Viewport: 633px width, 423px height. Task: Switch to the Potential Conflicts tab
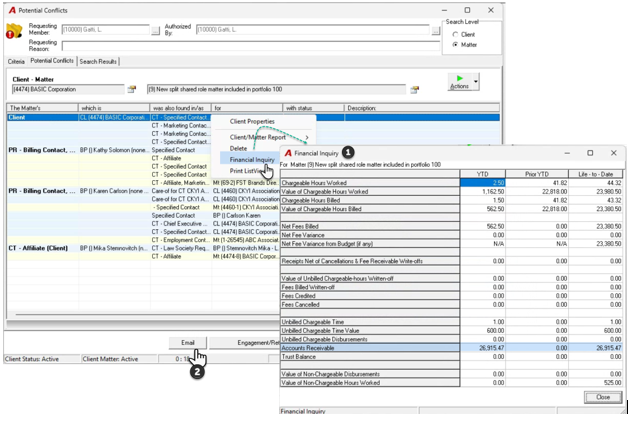click(52, 61)
